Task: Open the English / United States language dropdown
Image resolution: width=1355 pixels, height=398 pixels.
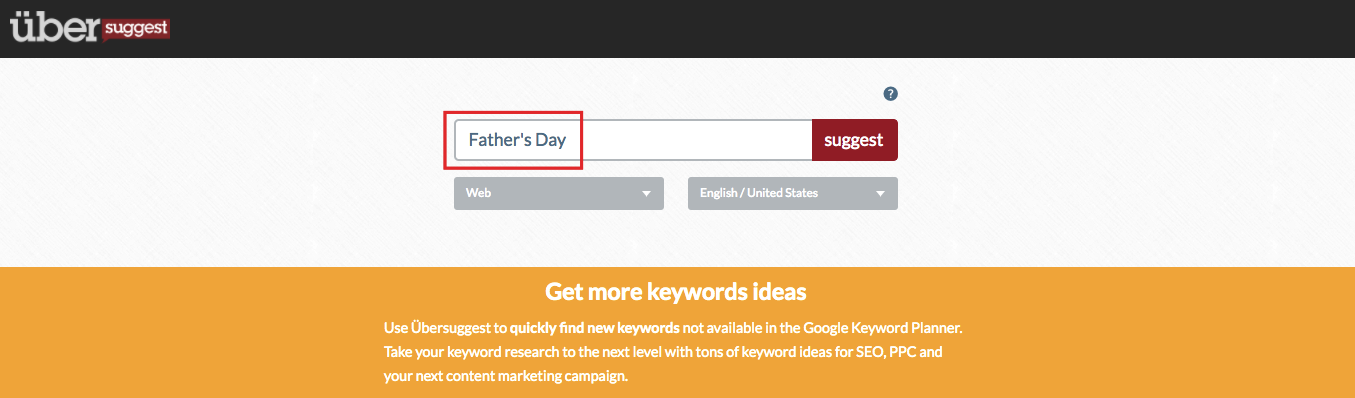Action: pos(793,193)
